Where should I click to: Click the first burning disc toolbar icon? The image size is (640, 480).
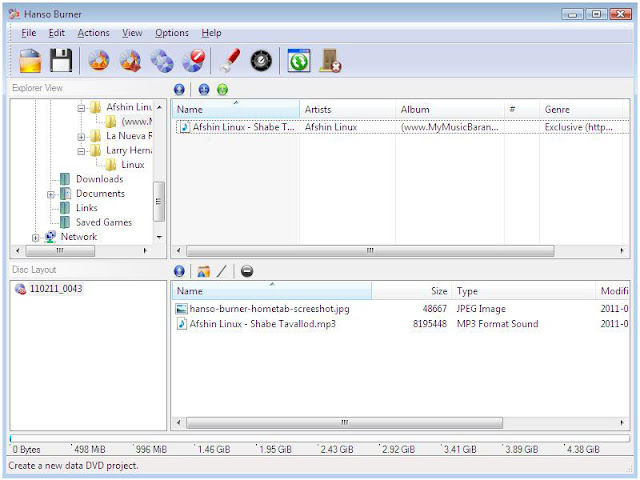coord(99,61)
